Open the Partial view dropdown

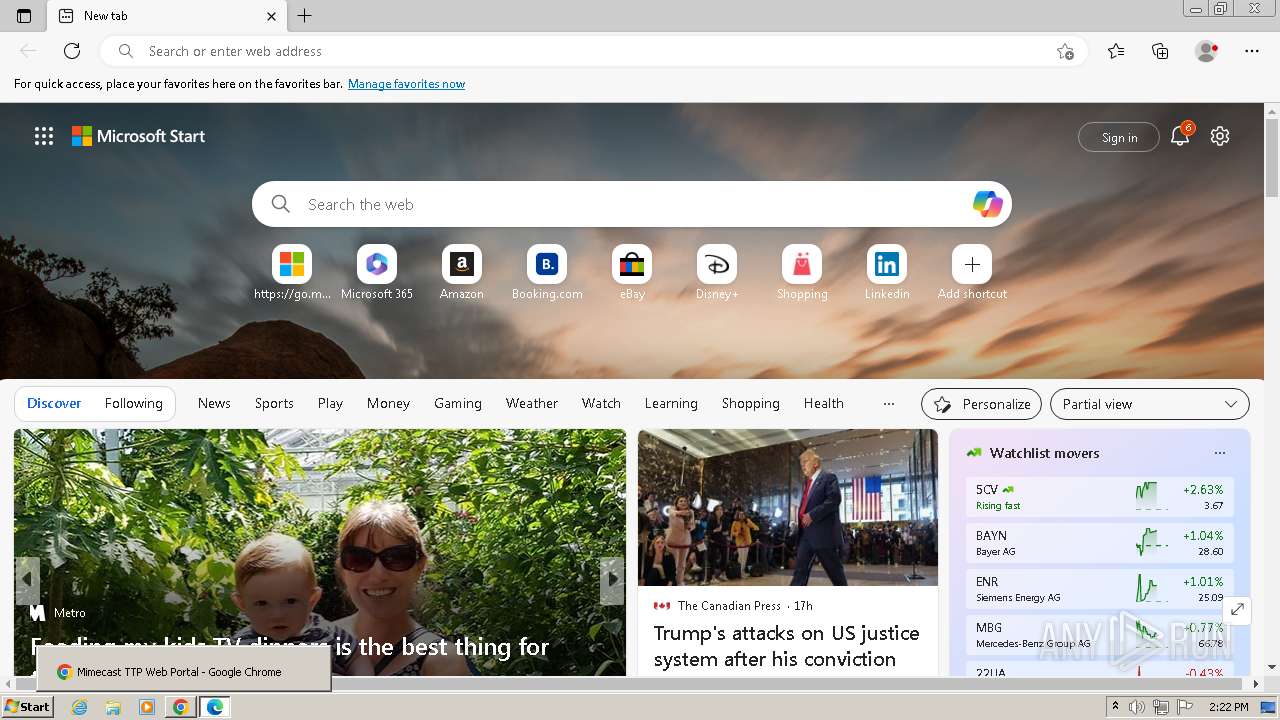1150,404
